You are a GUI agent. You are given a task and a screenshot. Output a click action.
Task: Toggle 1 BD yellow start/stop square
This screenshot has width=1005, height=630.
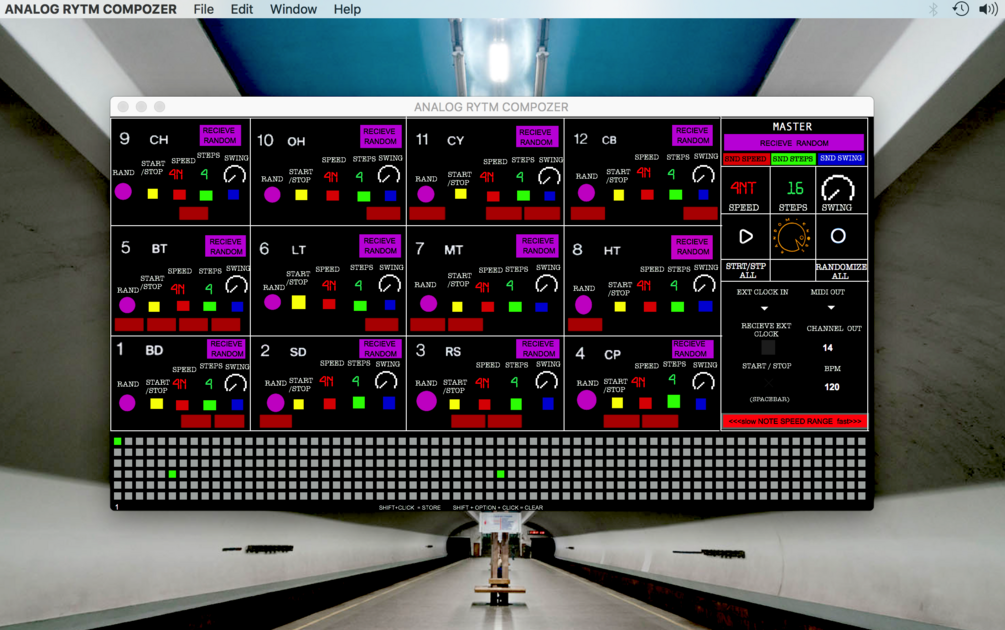click(156, 404)
